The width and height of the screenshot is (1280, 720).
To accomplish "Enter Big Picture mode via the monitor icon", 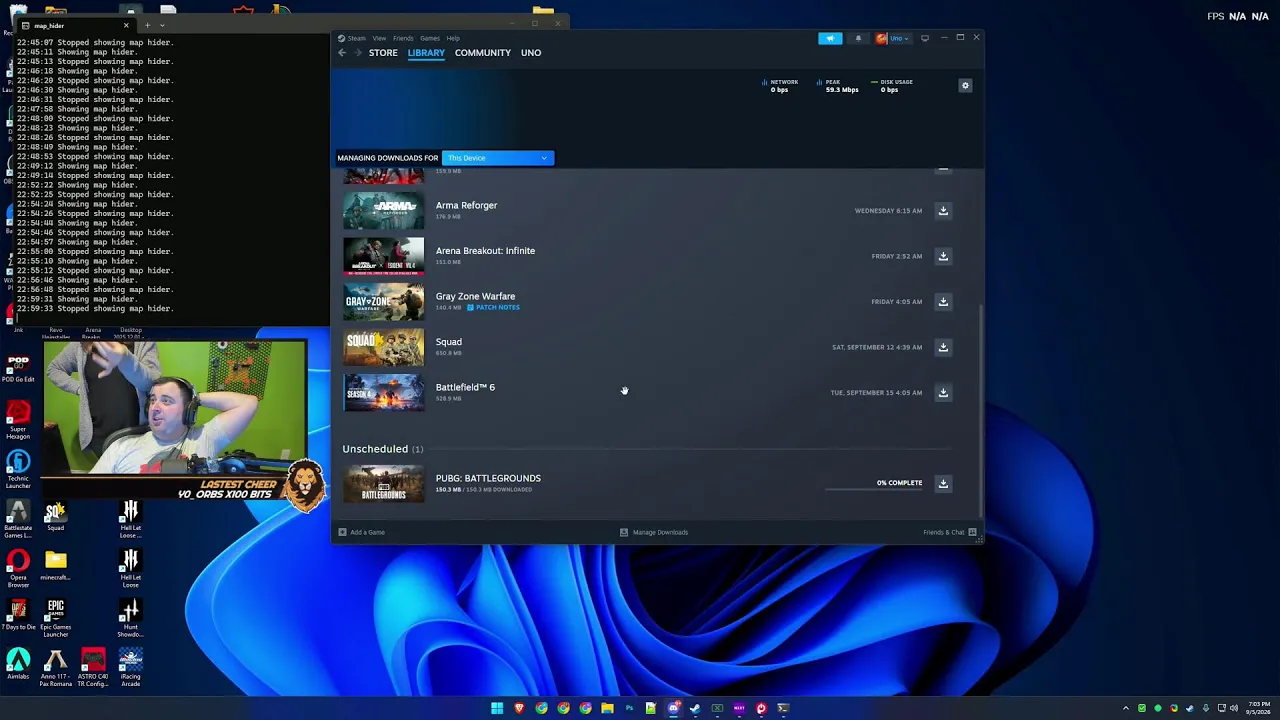I will tap(925, 38).
